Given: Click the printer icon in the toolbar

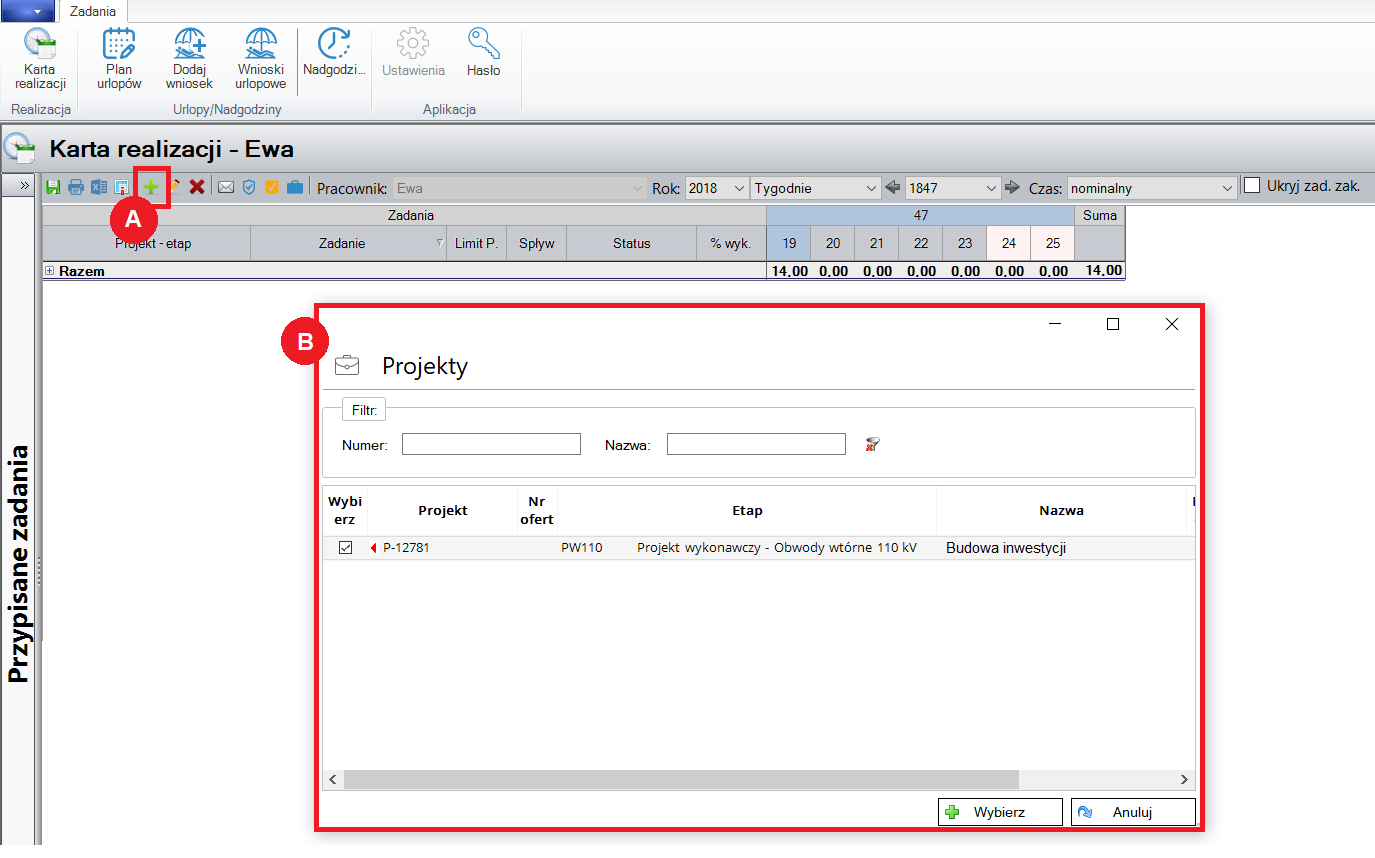Looking at the screenshot, I should click(x=76, y=187).
